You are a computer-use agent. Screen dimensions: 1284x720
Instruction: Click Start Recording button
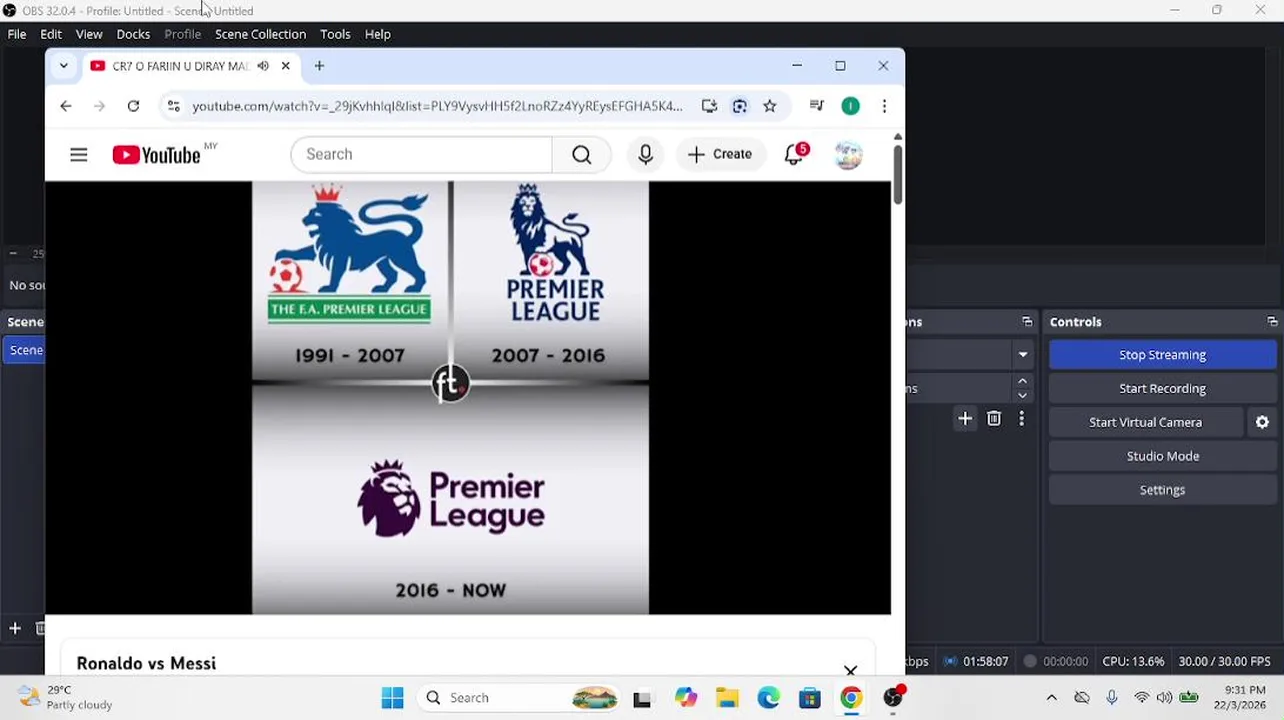(x=1162, y=389)
